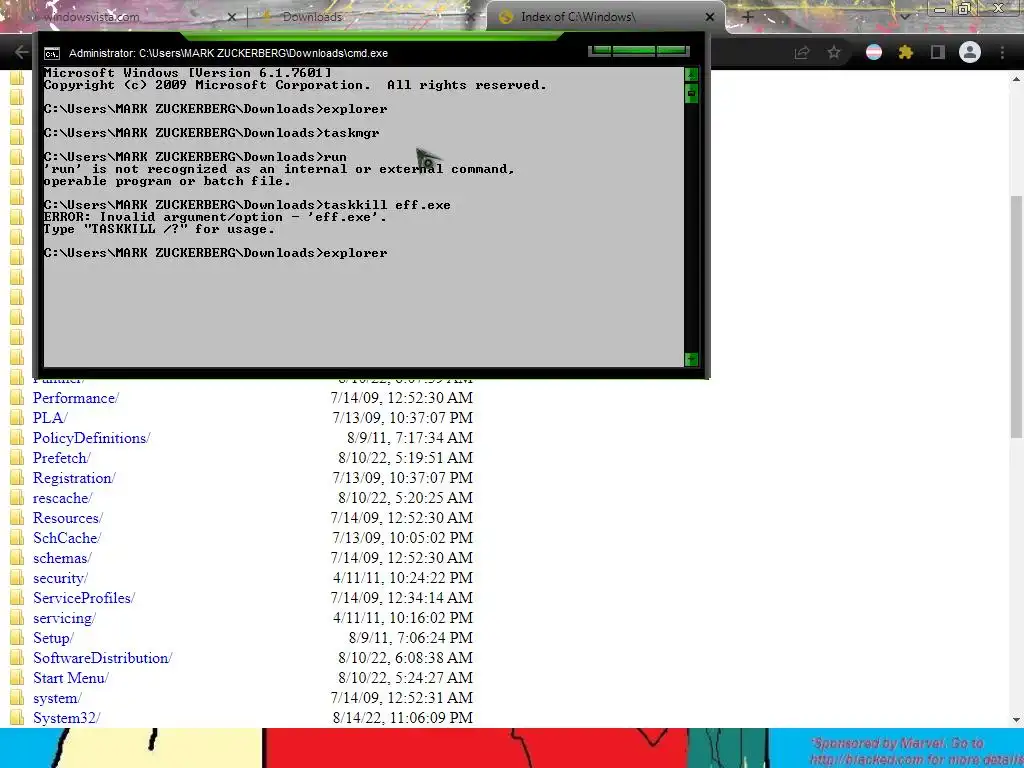This screenshot has height=768, width=1024.
Task: Close the windowsvista.com tab
Action: click(231, 17)
